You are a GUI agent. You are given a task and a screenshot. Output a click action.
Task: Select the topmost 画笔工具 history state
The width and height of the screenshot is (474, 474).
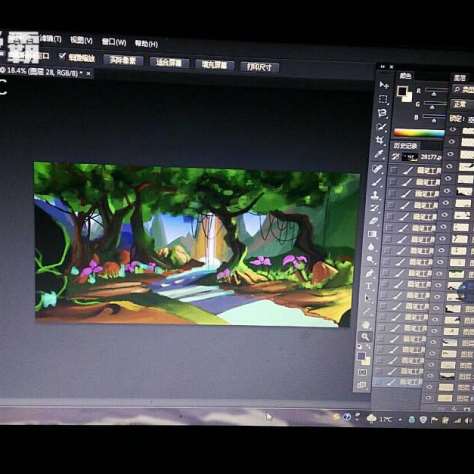tap(416, 171)
